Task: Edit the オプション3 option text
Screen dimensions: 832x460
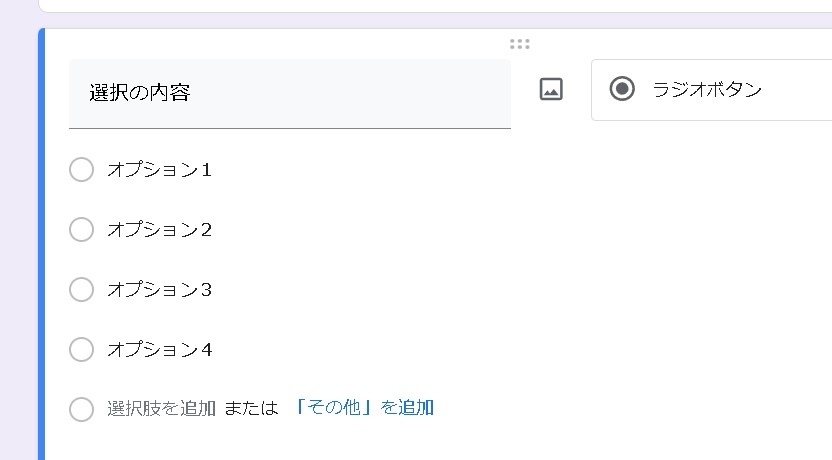Action: pyautogui.click(x=160, y=290)
